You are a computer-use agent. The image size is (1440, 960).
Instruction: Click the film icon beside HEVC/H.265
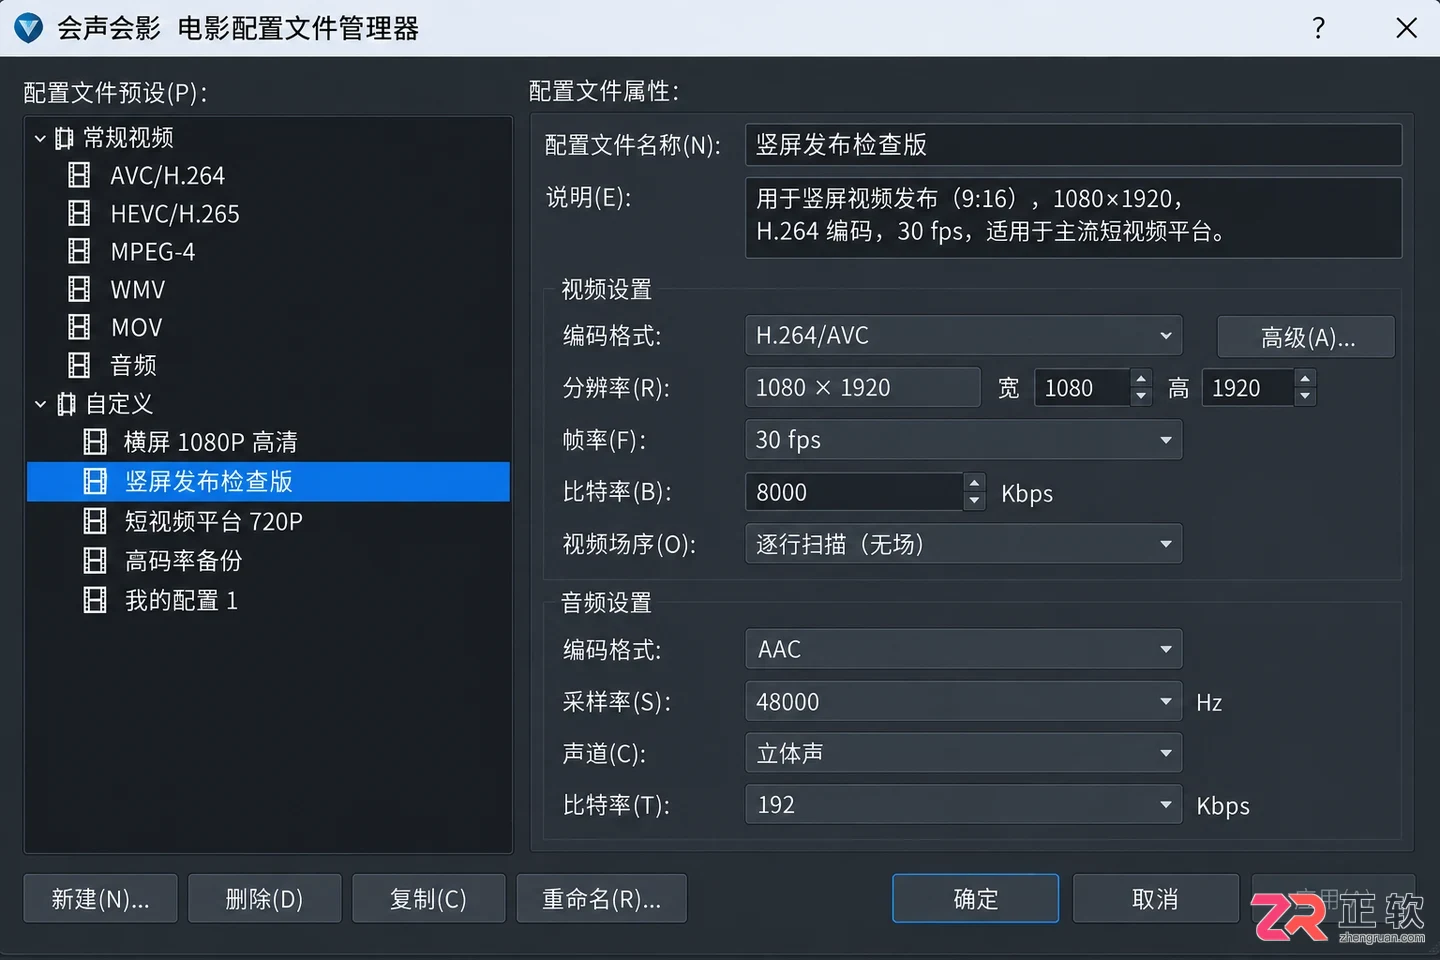pos(79,213)
